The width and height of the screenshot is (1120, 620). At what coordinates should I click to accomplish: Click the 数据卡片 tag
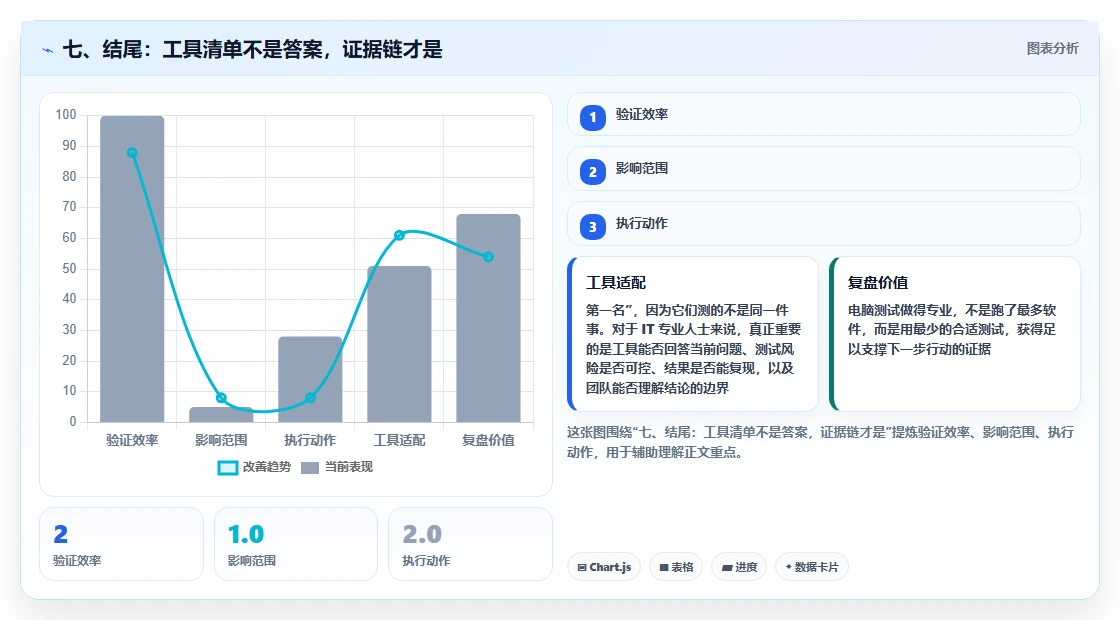tap(811, 567)
